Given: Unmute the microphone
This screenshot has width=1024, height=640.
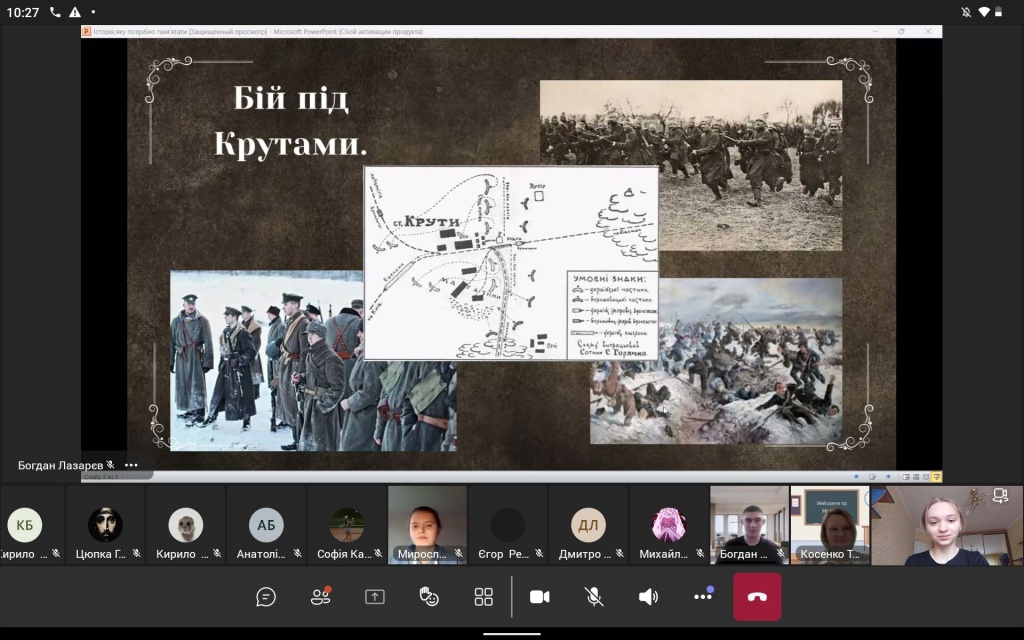Looking at the screenshot, I should 594,597.
